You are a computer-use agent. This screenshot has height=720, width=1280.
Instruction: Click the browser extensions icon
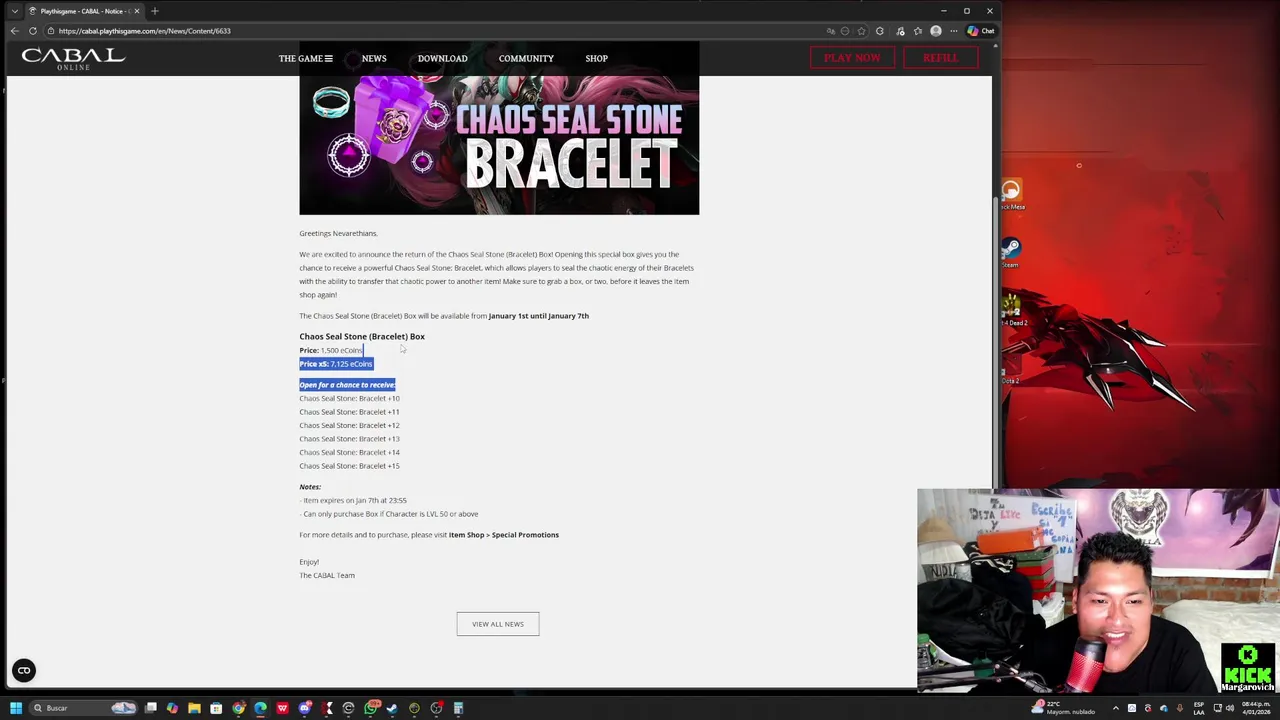pyautogui.click(x=880, y=31)
